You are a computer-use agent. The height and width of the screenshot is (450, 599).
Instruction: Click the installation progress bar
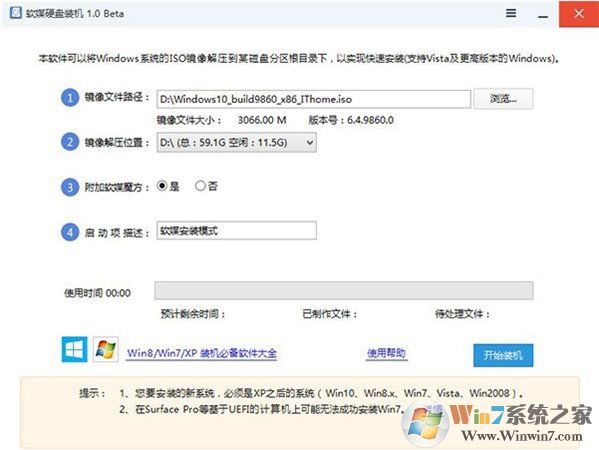pyautogui.click(x=344, y=291)
